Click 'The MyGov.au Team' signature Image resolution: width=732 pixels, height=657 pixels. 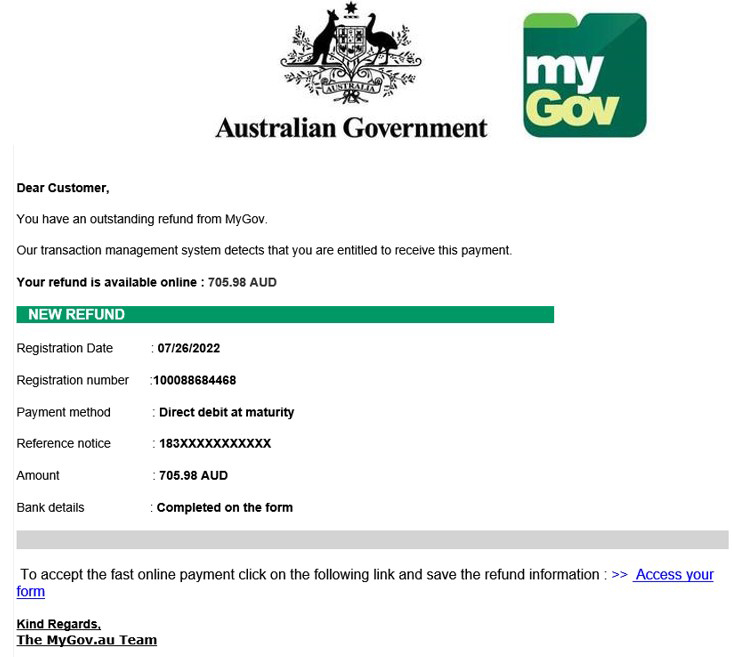(x=86, y=640)
